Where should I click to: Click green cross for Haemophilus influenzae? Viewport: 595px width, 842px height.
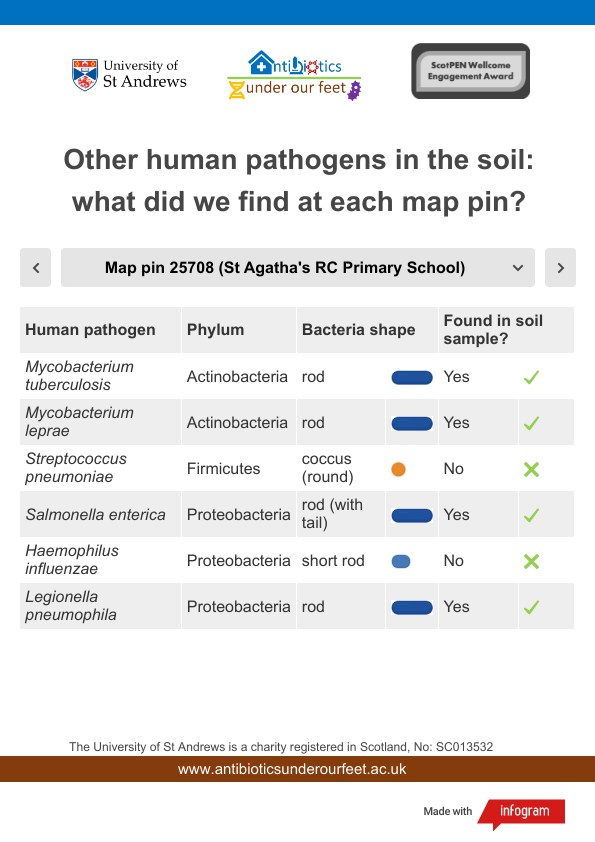click(531, 561)
